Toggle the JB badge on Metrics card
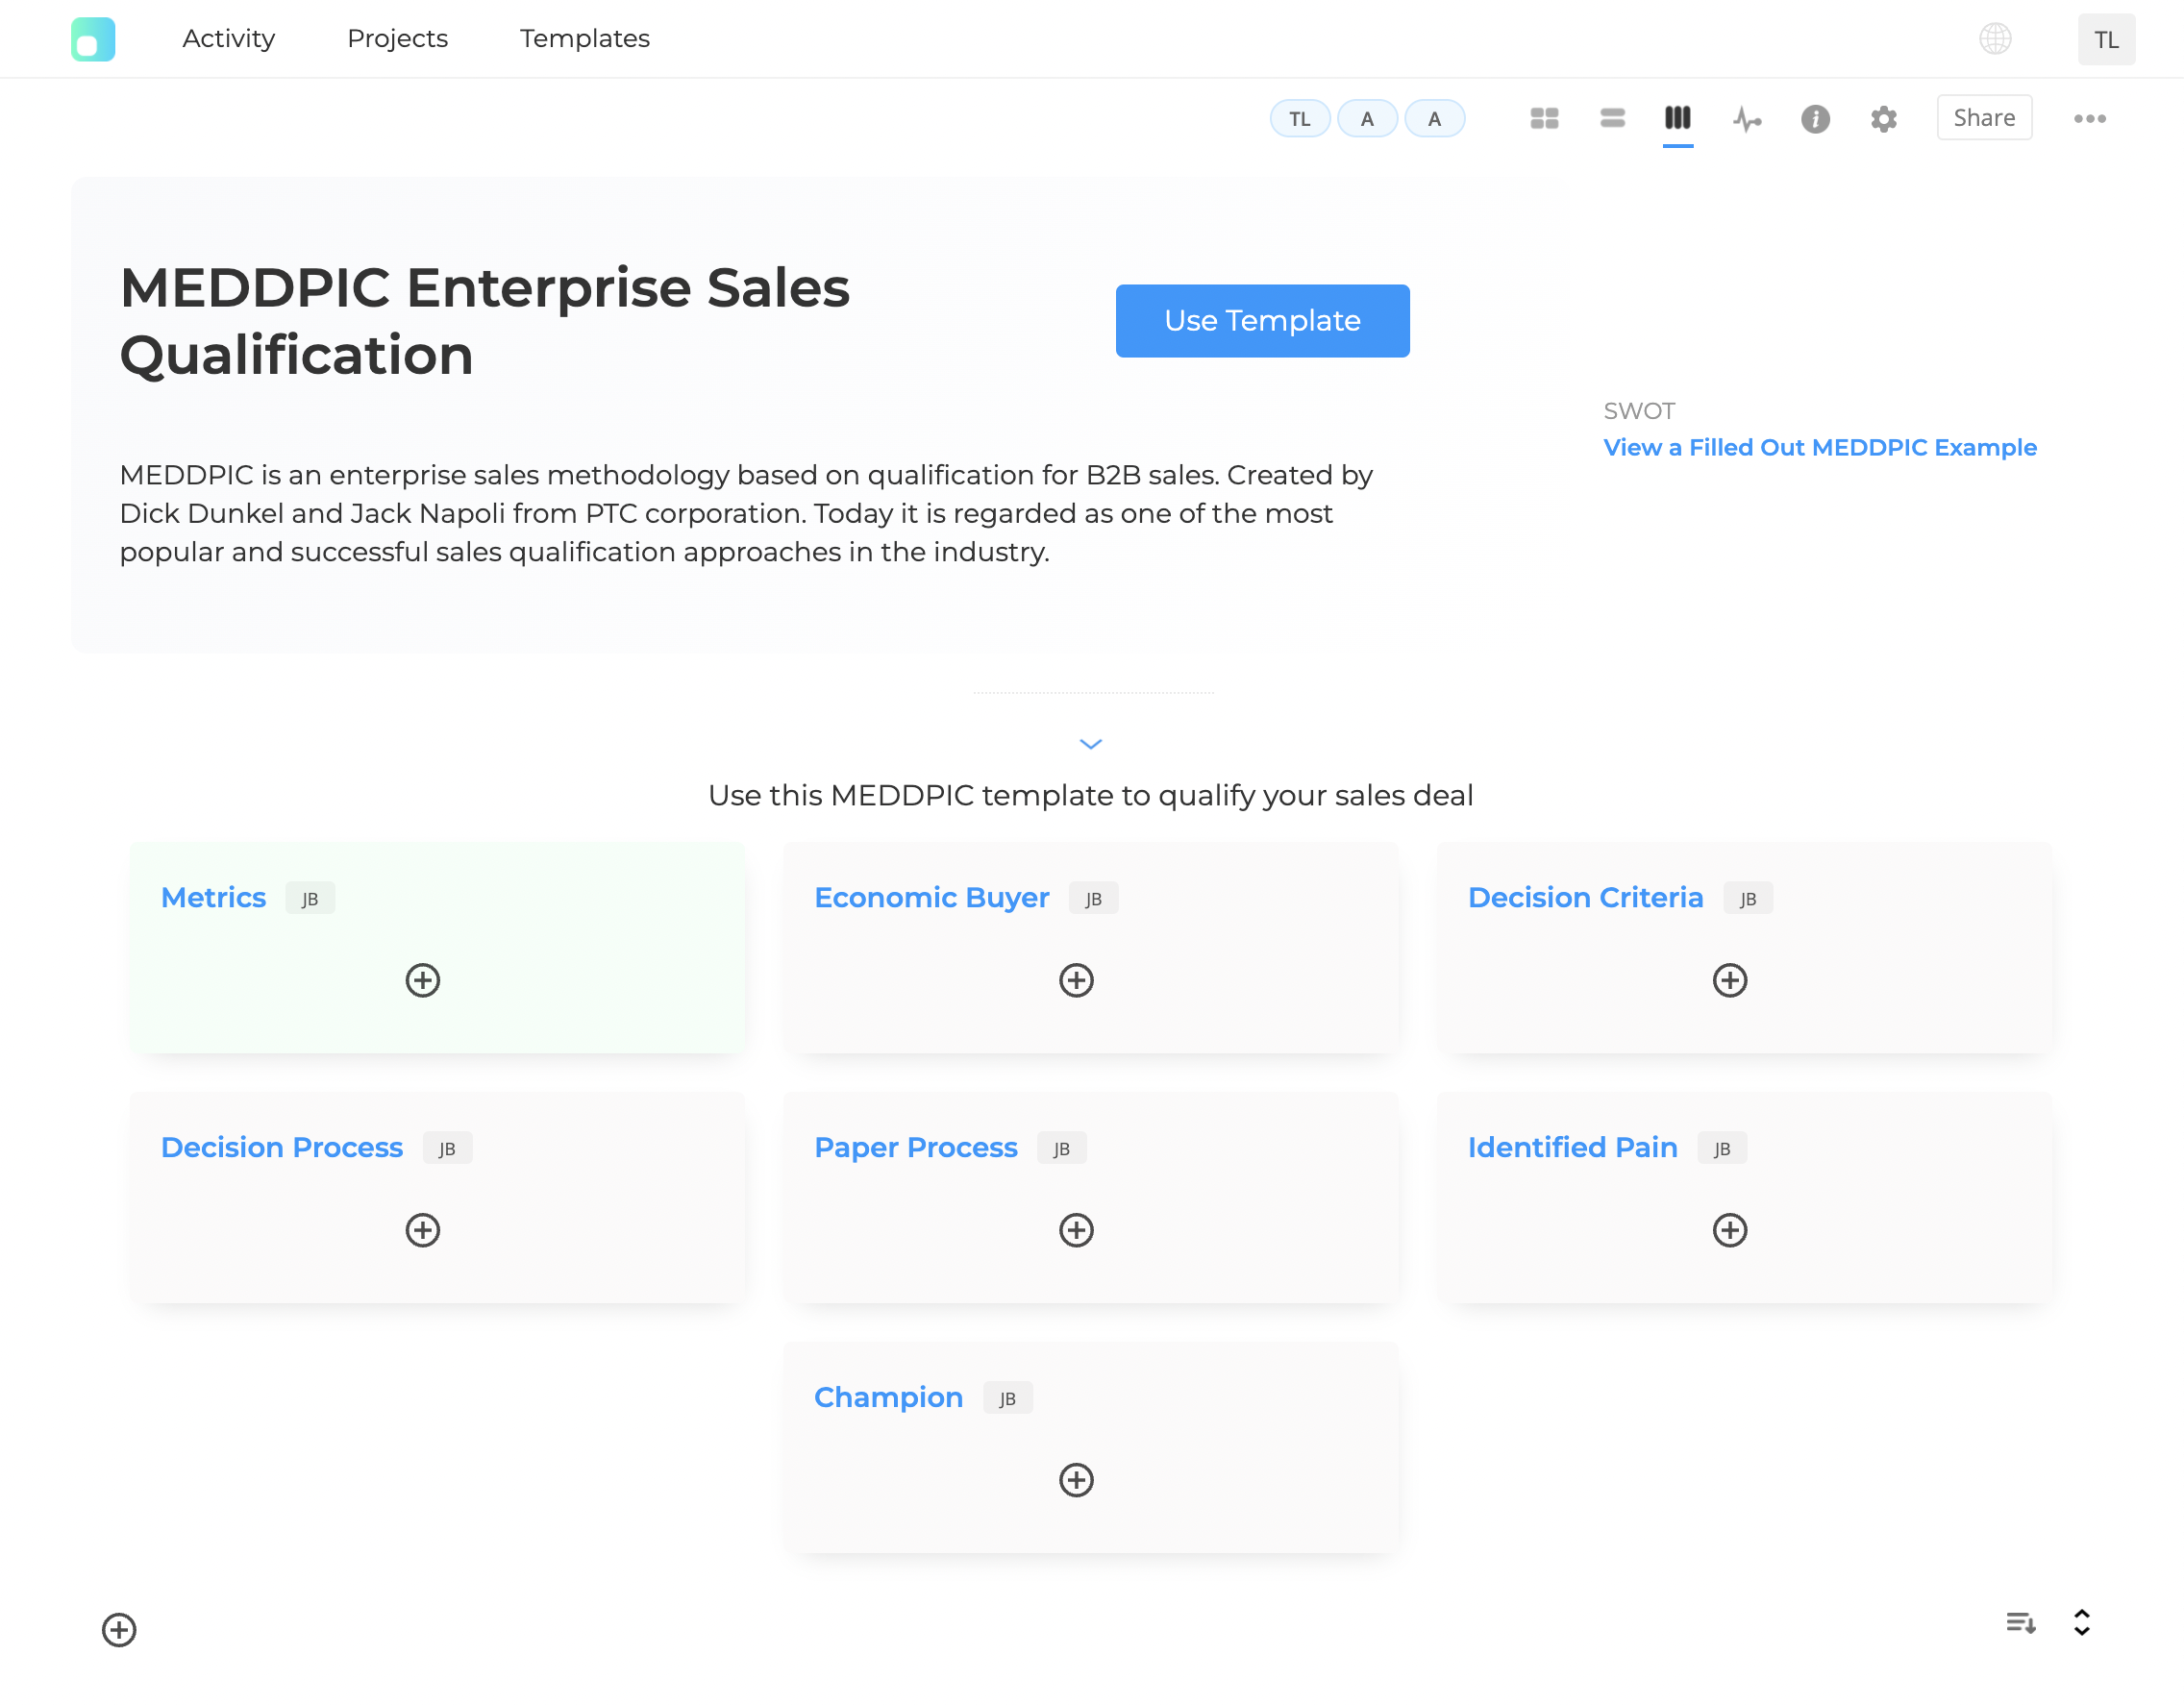The height and width of the screenshot is (1705, 2184). tap(310, 897)
